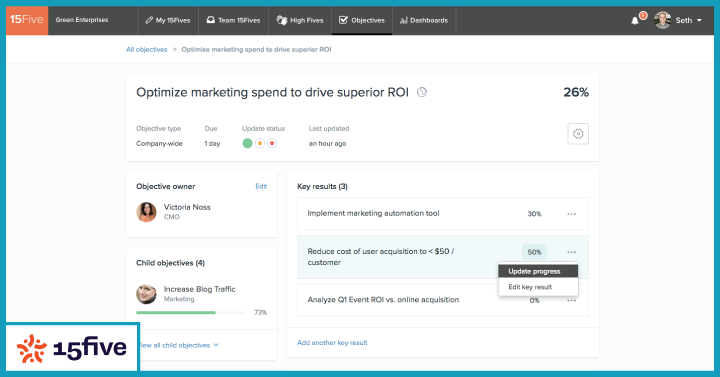The width and height of the screenshot is (720, 377).
Task: Set update status to red
Action: pyautogui.click(x=272, y=143)
